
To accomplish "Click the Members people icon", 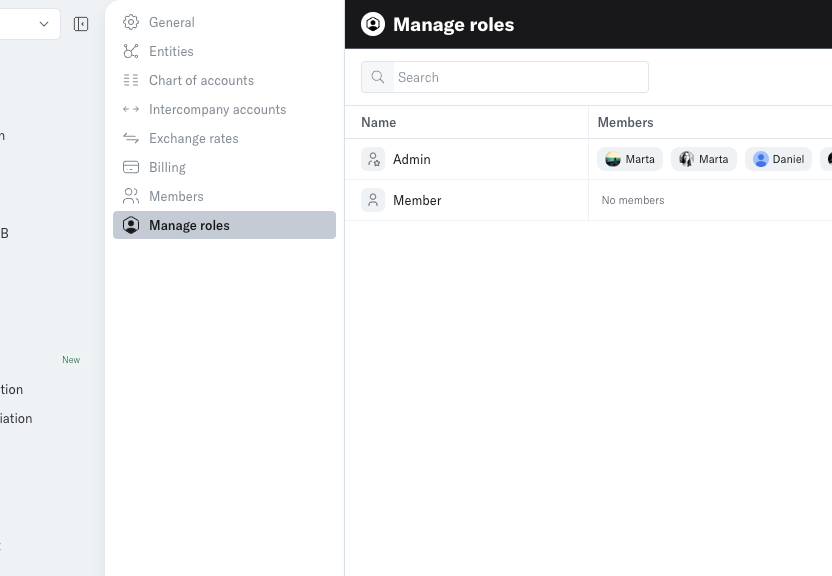I will (131, 196).
